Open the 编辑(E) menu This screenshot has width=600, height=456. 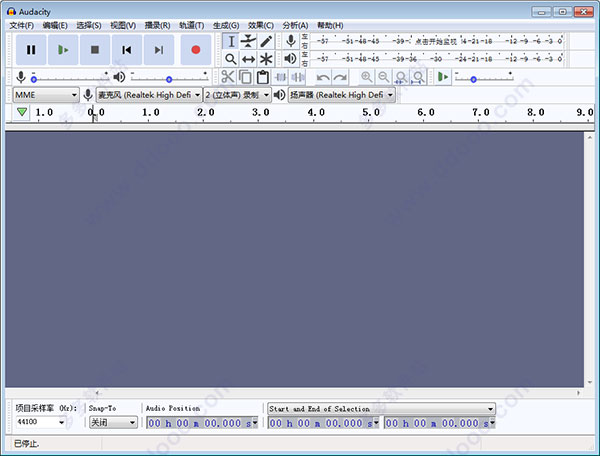point(55,26)
